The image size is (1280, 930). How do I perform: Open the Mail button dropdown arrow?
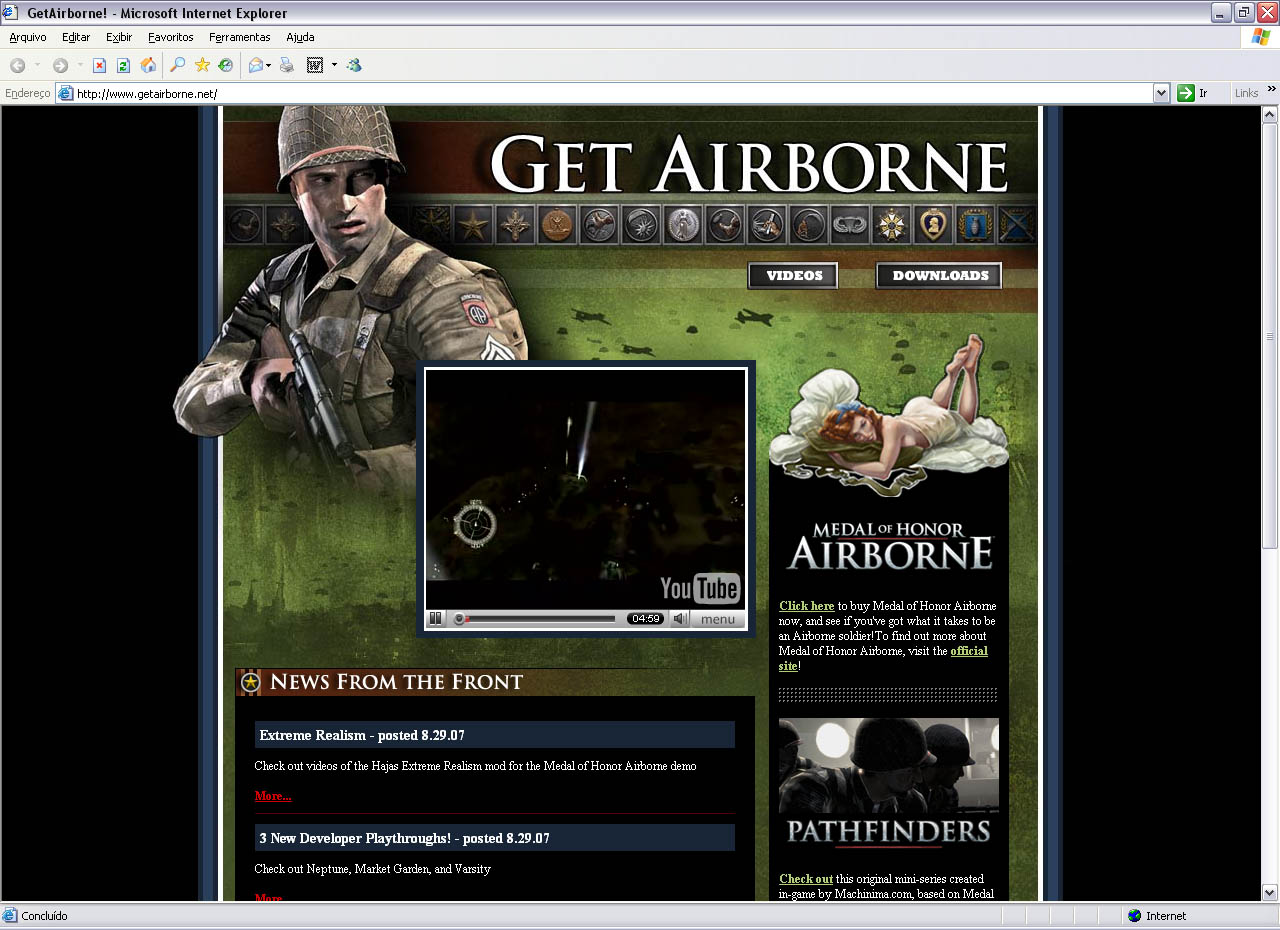pyautogui.click(x=269, y=65)
